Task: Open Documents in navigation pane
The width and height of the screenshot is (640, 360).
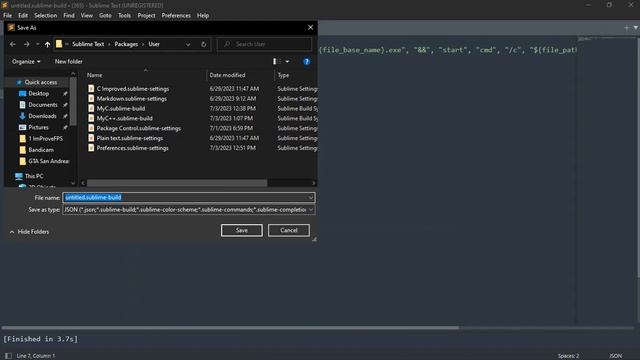Action: [x=42, y=105]
